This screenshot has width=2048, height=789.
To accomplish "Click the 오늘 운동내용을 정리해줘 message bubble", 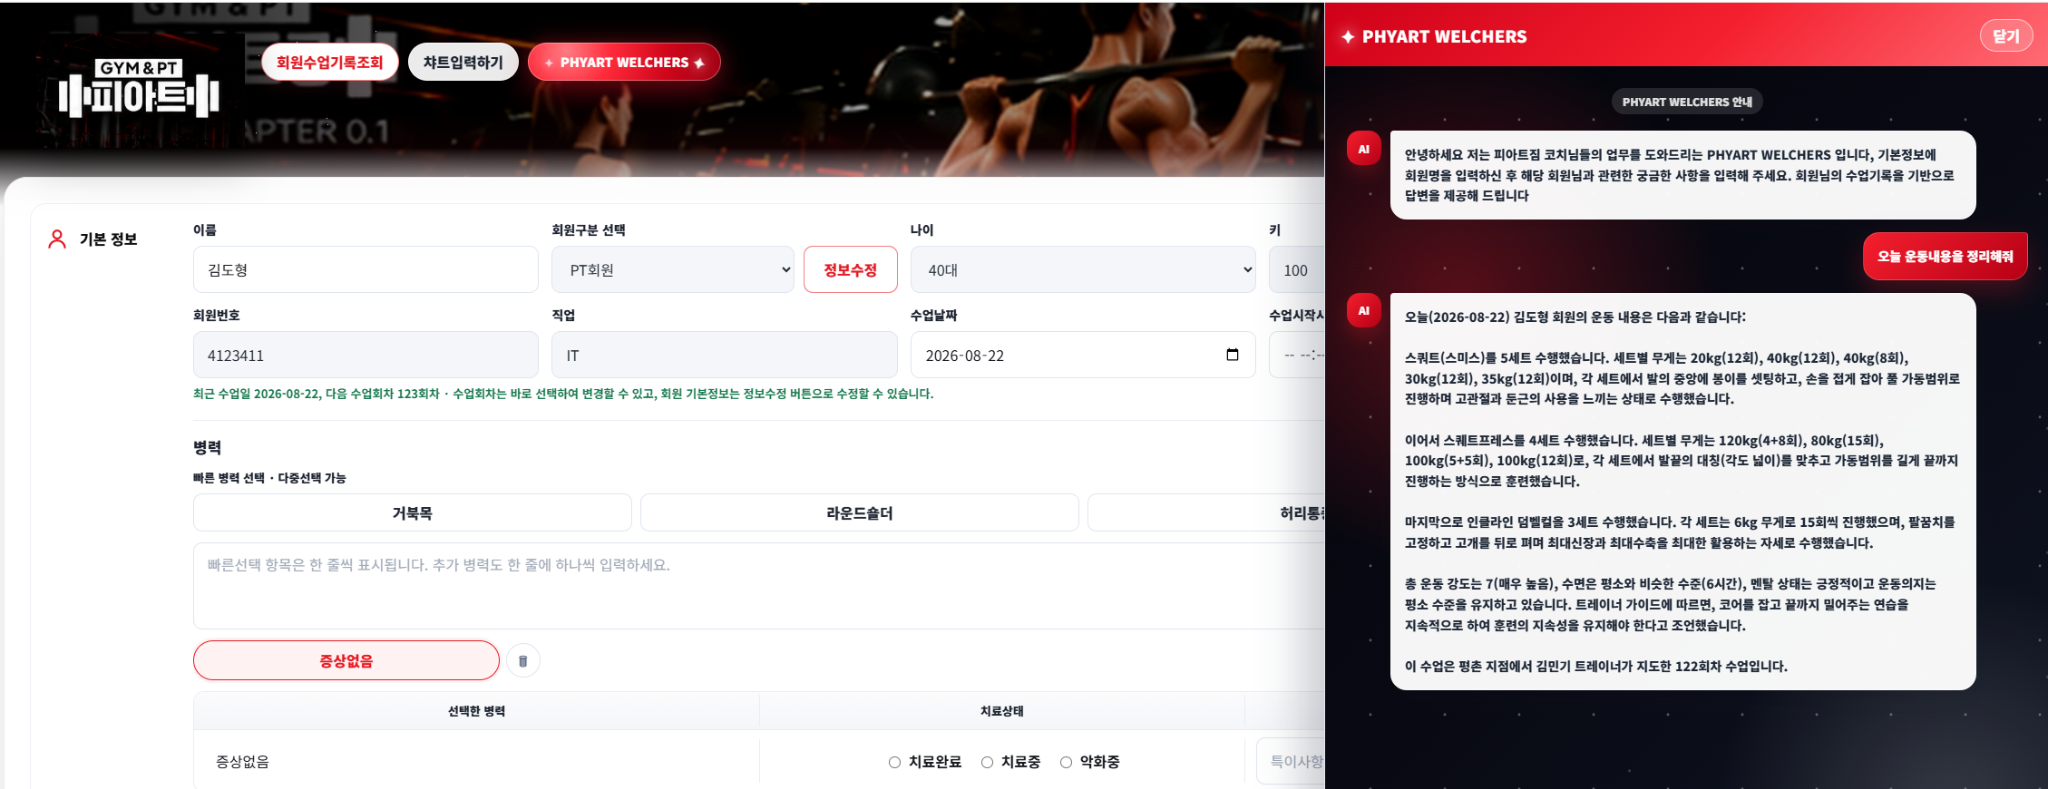I will 1945,256.
